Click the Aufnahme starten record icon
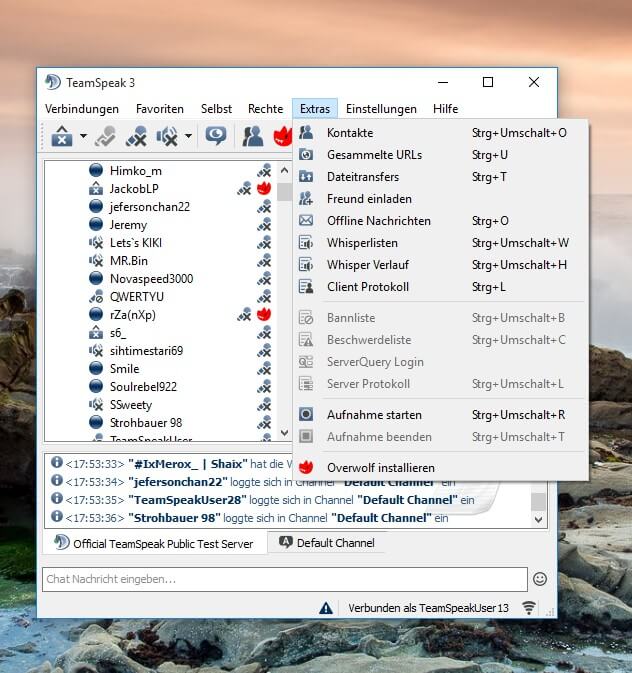The width and height of the screenshot is (632, 673). pyautogui.click(x=306, y=414)
